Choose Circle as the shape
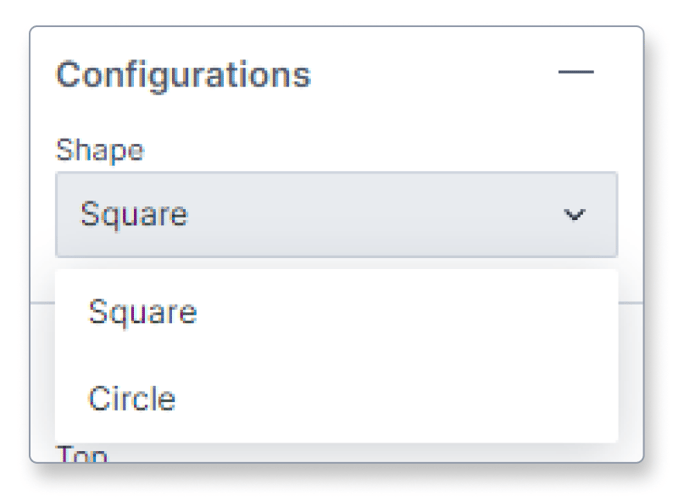Image resolution: width=678 pixels, height=501 pixels. [132, 398]
